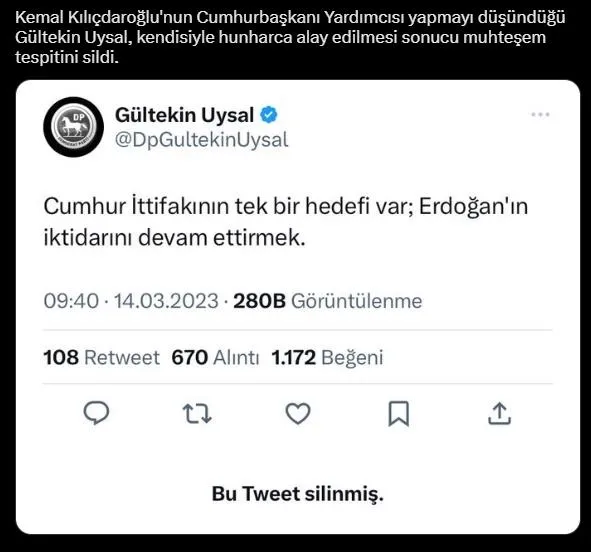591x552 pixels.
Task: Click the 09:40 timestamp
Action: [71, 301]
